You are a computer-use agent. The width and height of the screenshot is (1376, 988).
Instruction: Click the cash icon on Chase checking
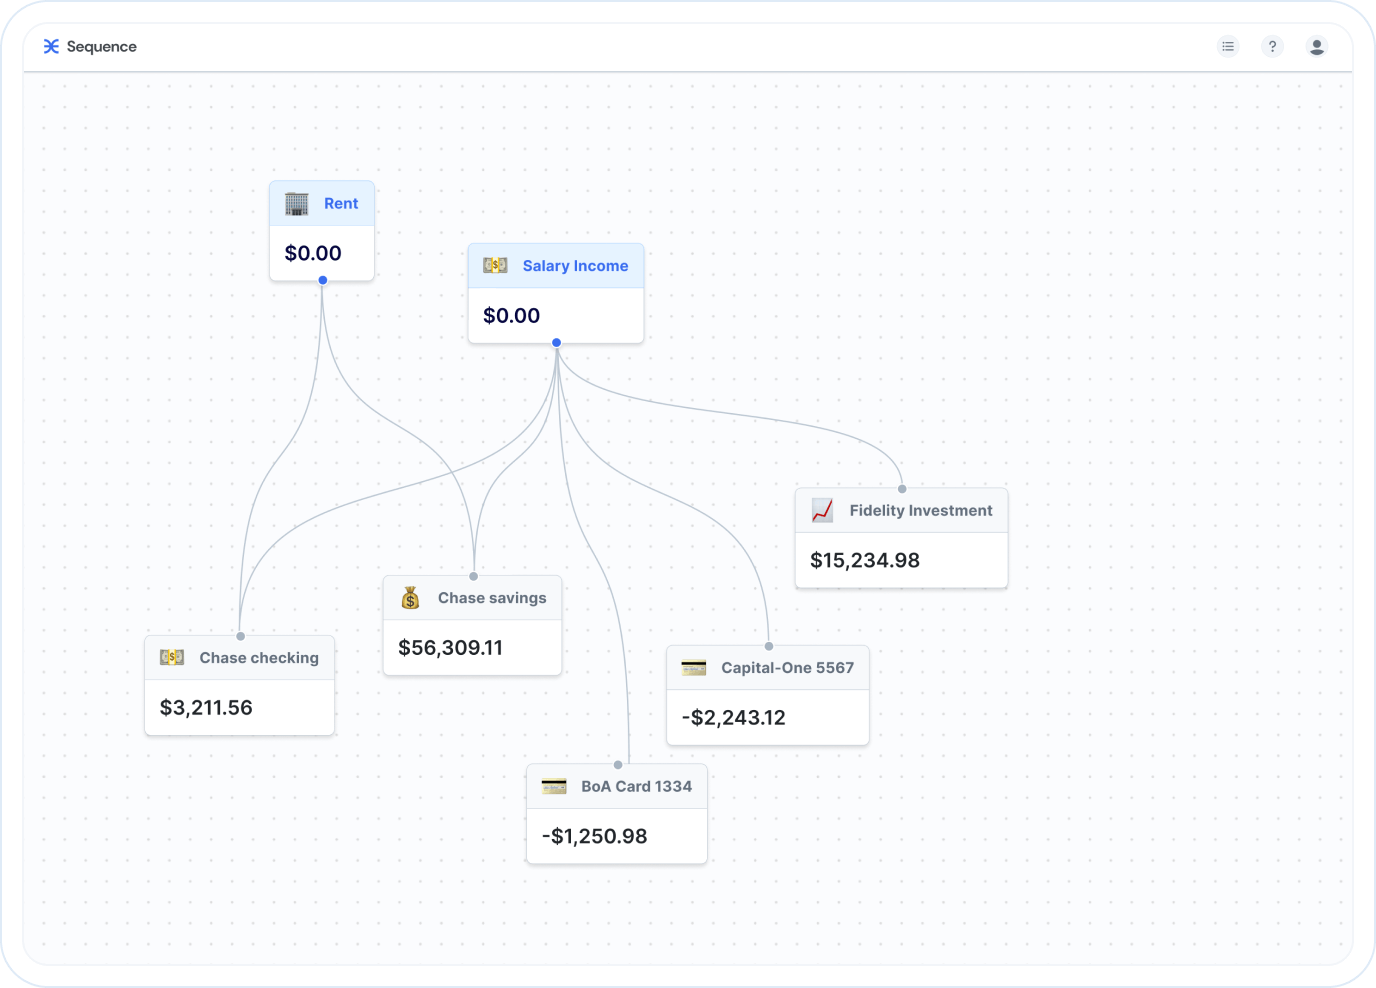tap(172, 658)
